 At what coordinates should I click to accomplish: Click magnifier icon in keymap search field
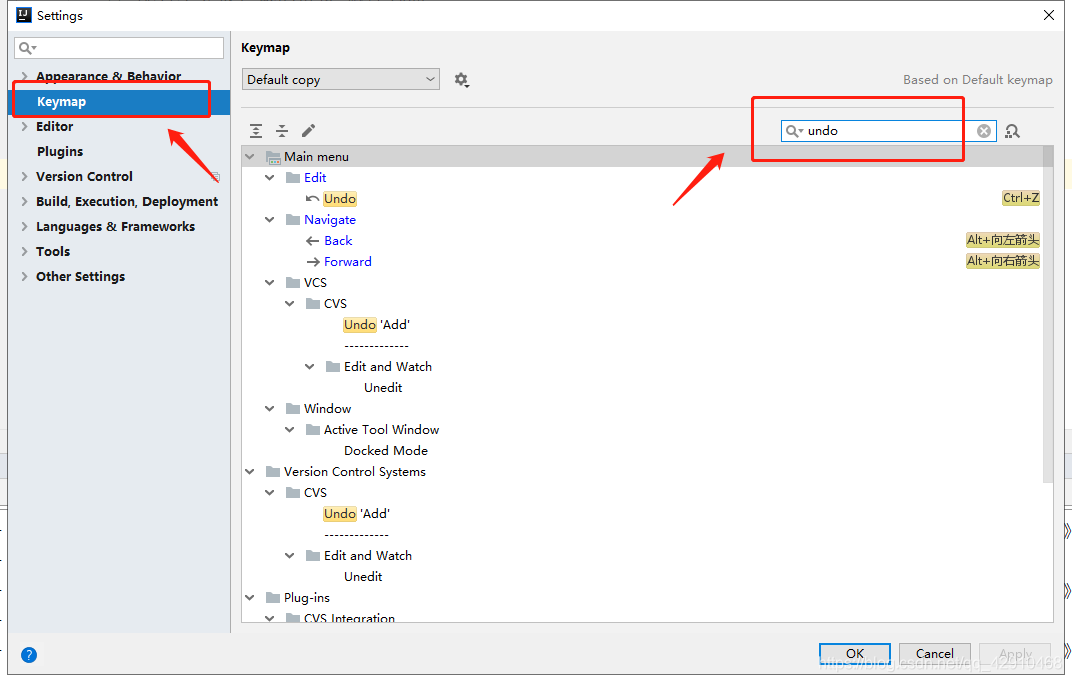coord(793,131)
